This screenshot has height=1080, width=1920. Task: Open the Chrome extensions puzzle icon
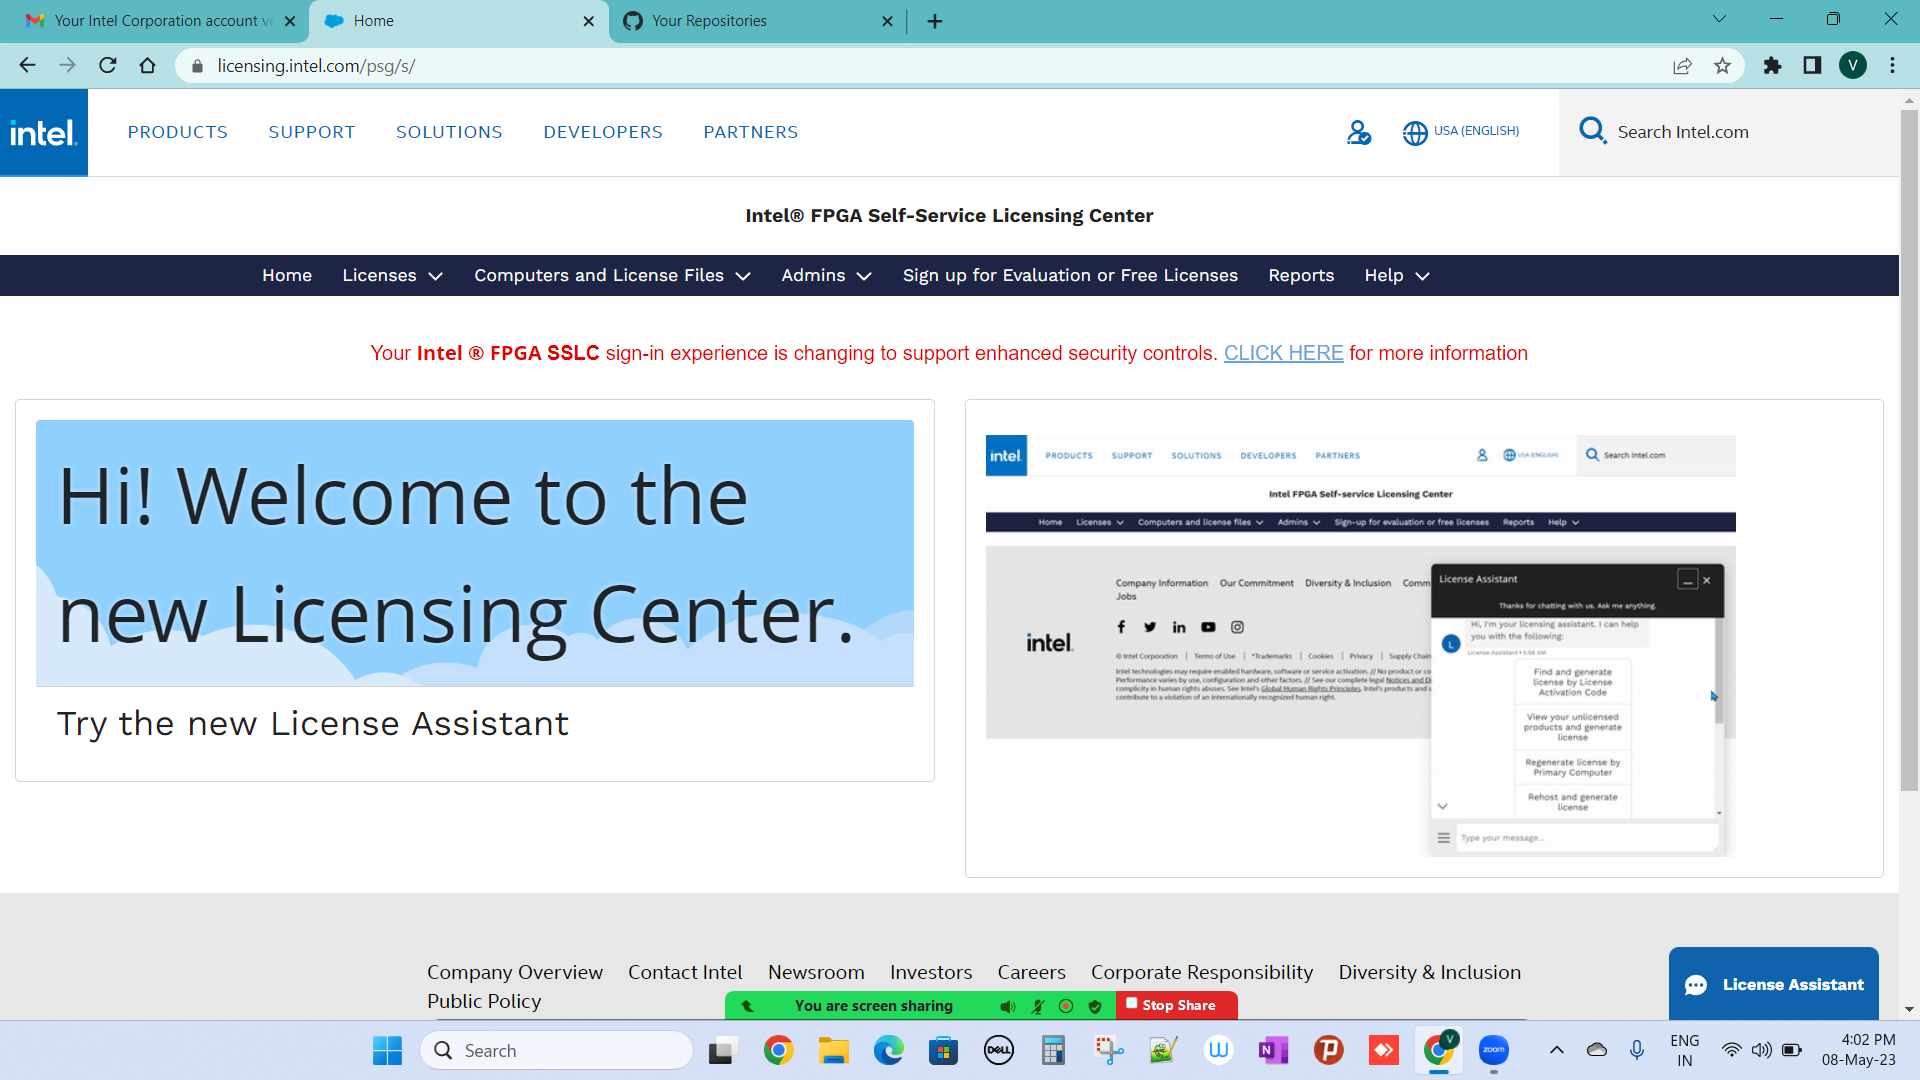tap(1772, 66)
